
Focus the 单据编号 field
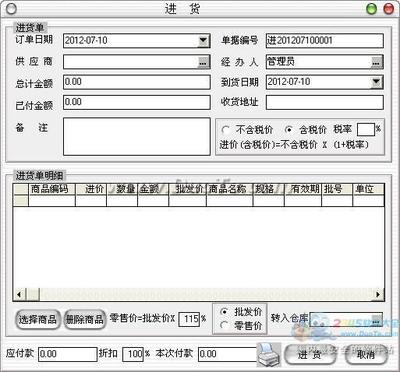[325, 41]
